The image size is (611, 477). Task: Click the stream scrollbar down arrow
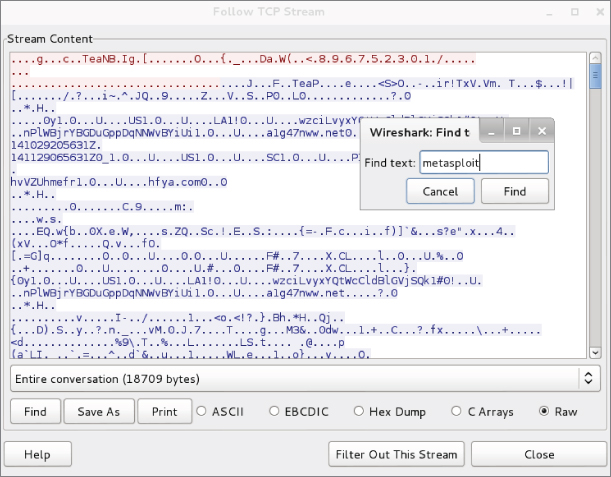595,353
